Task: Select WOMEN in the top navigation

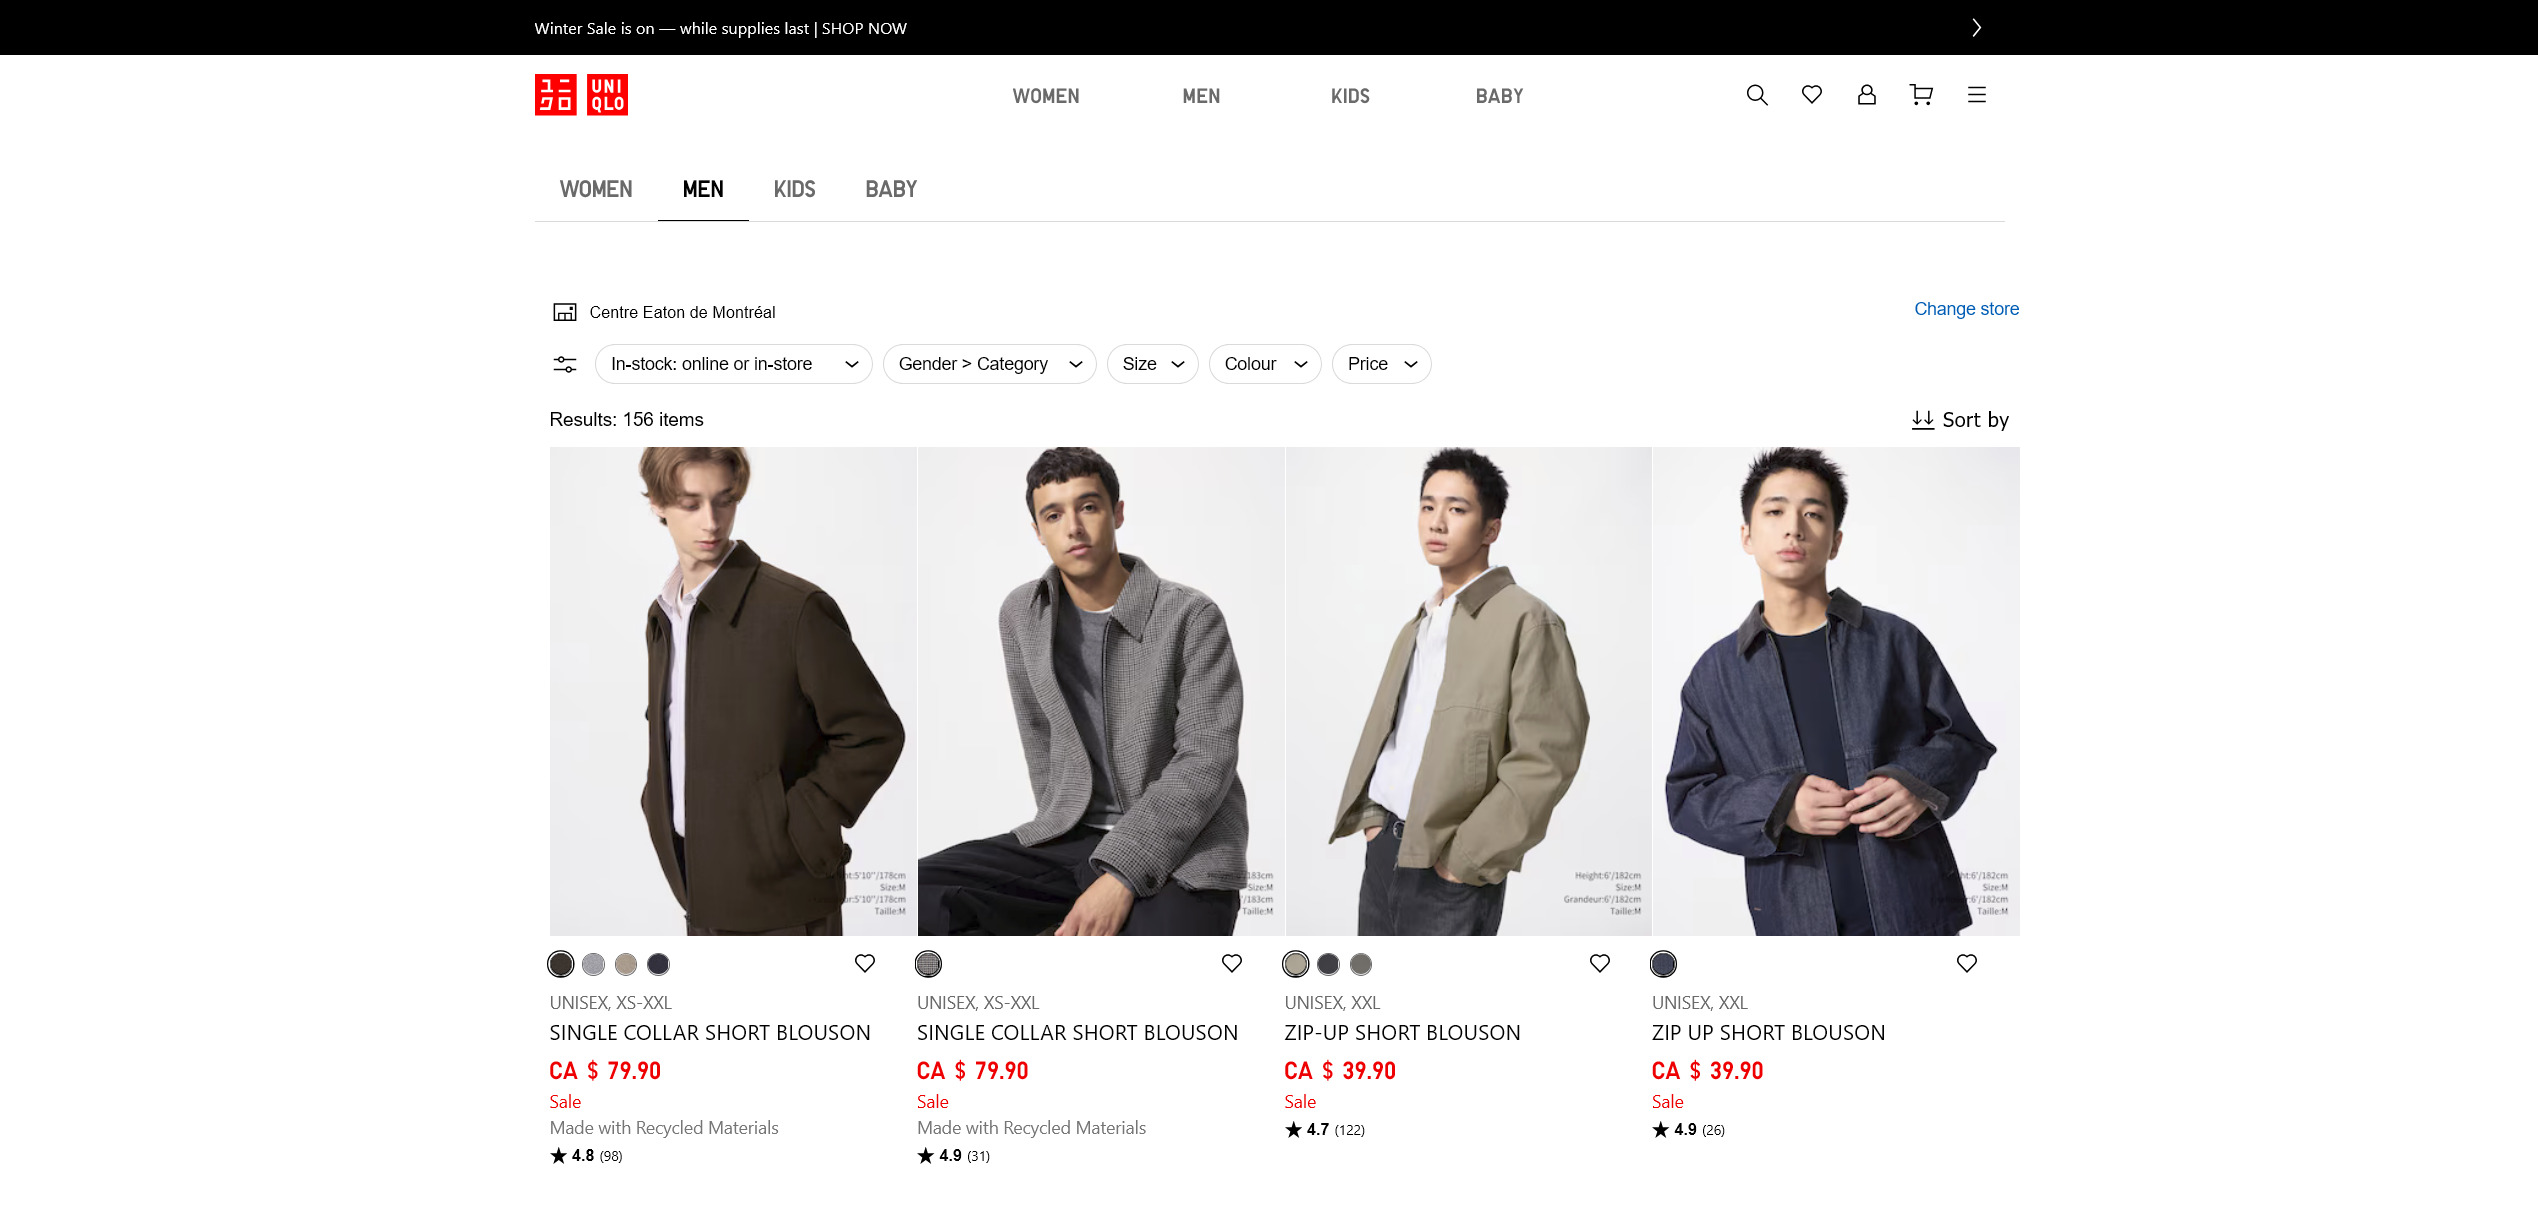Action: pyautogui.click(x=1046, y=96)
